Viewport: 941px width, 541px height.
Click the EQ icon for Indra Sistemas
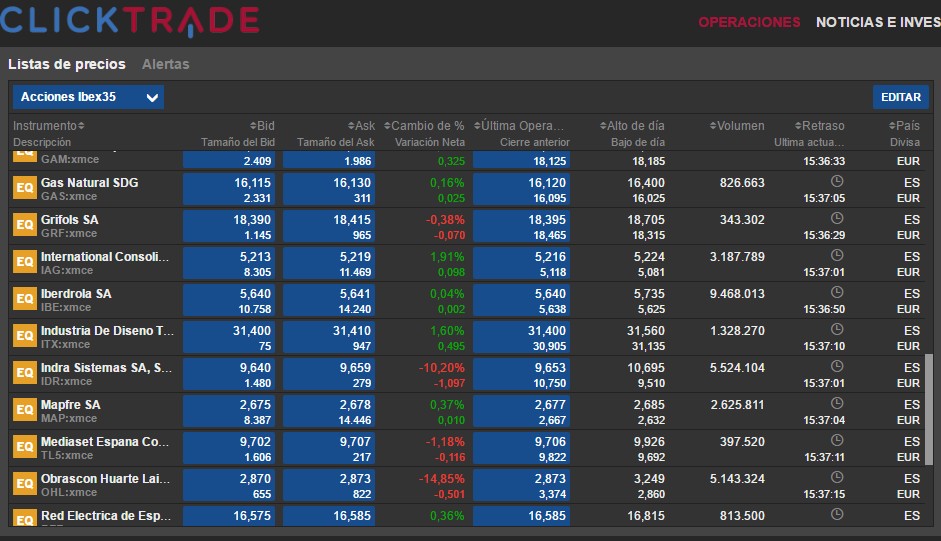(x=25, y=373)
